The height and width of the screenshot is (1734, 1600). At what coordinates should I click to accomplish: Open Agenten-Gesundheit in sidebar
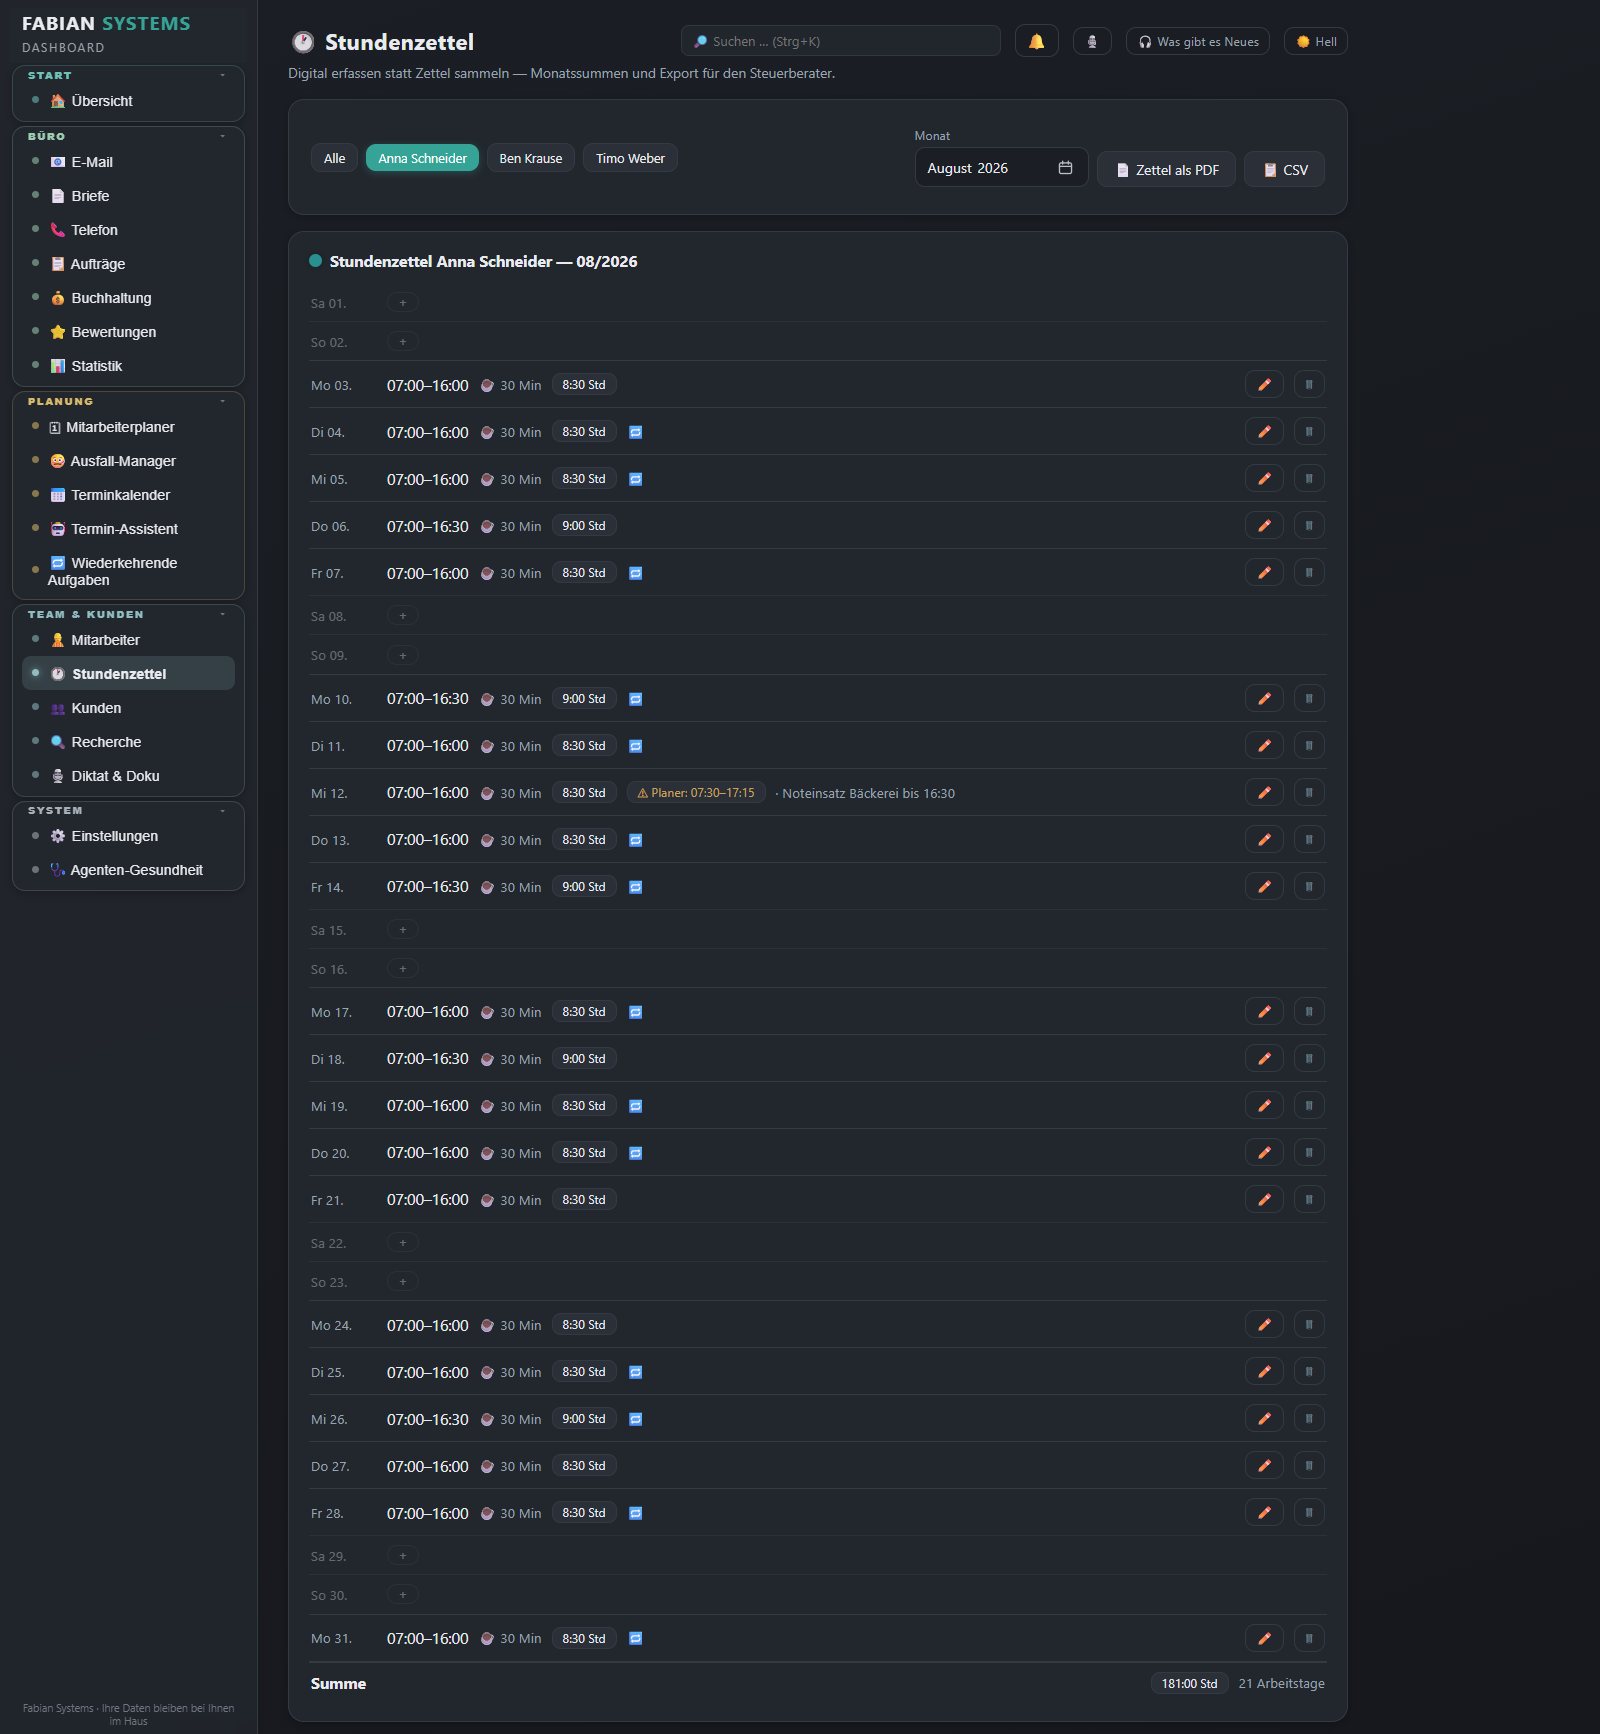(128, 870)
